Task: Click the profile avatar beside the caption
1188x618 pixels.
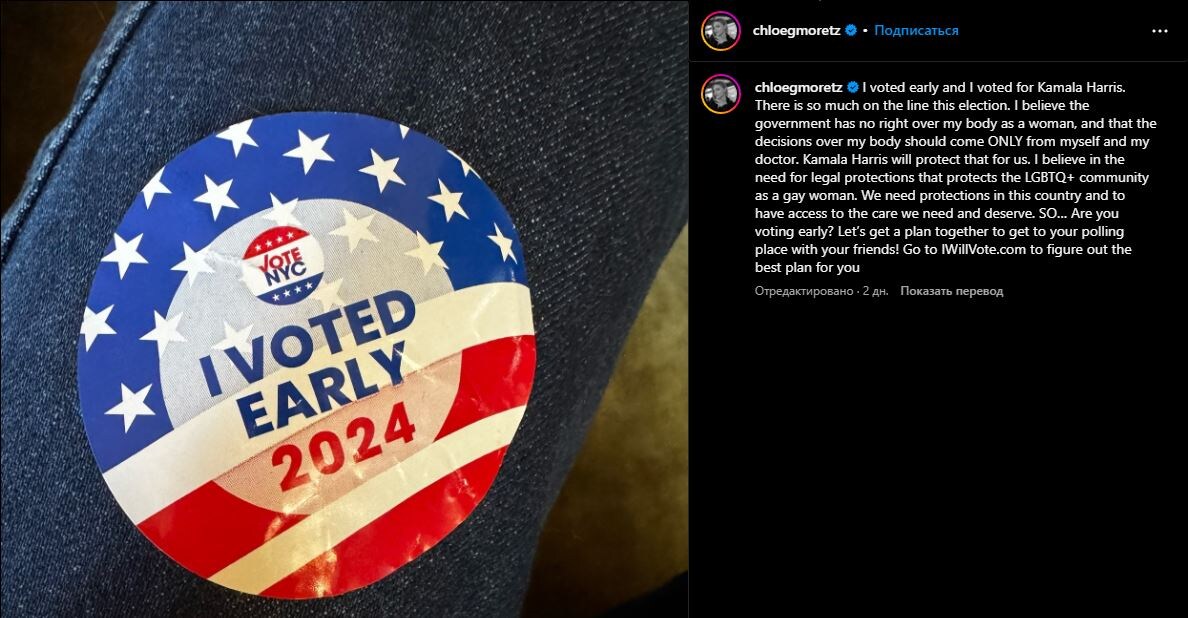Action: click(721, 94)
